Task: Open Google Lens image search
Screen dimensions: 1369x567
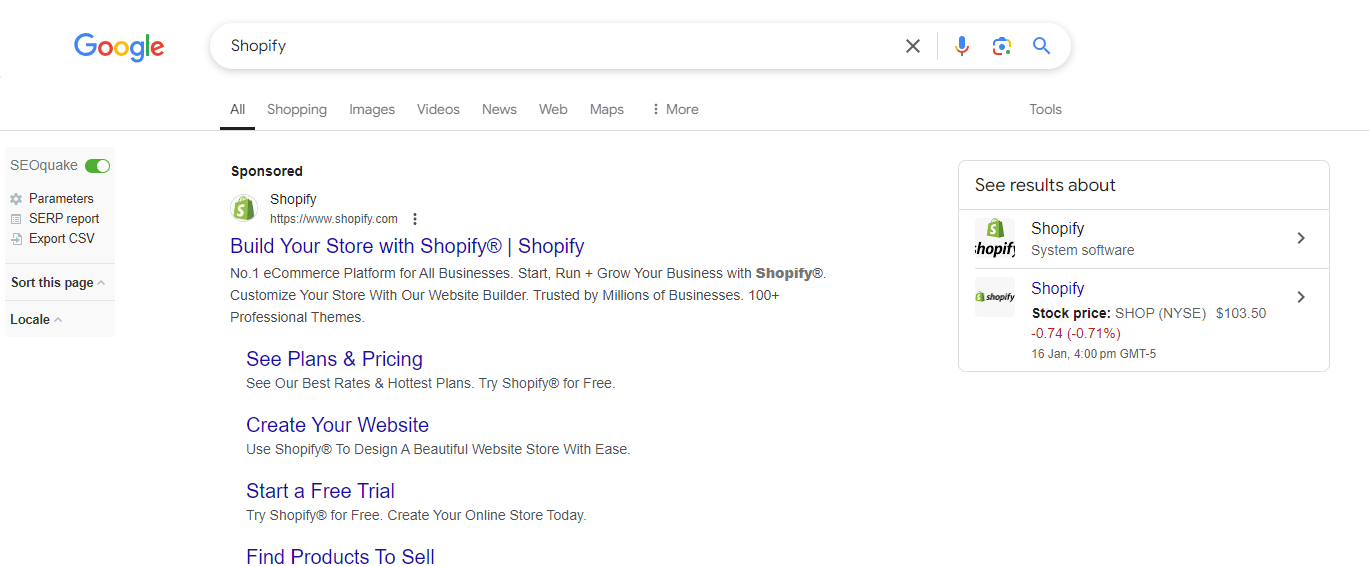Action: pos(1002,46)
